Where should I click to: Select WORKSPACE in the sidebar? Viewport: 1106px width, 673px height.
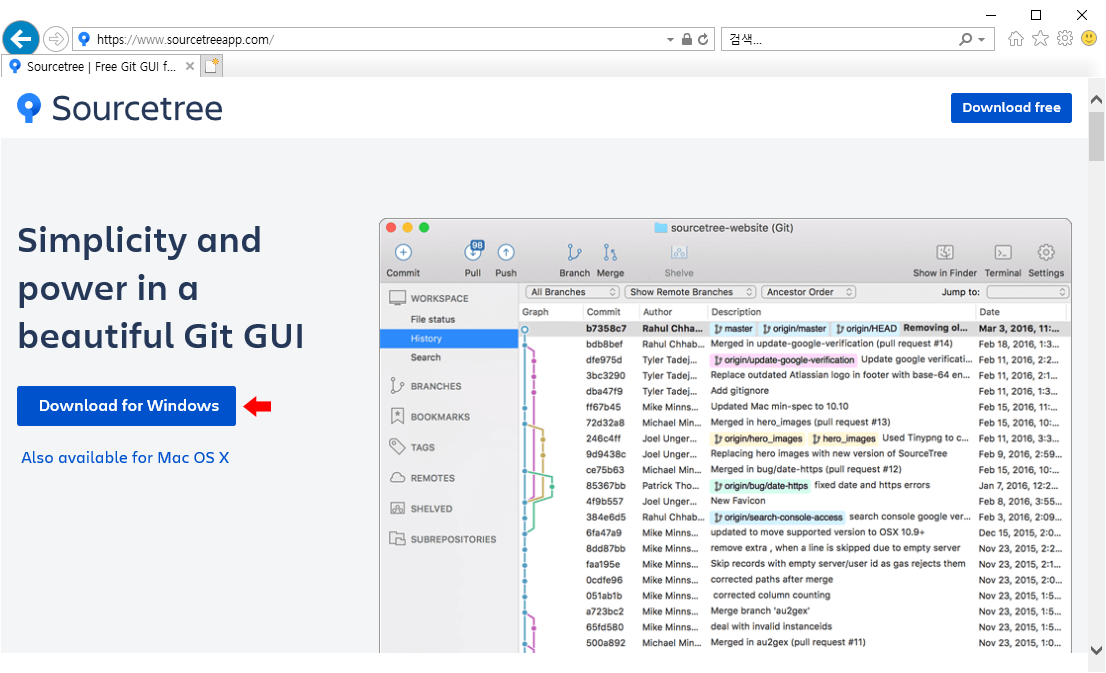[x=439, y=298]
